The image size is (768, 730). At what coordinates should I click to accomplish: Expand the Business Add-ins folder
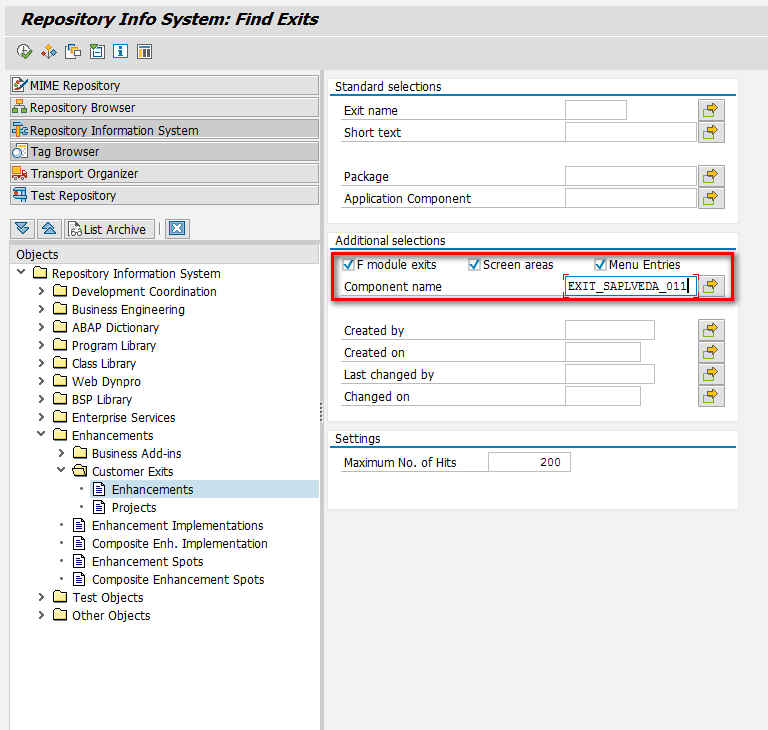[x=61, y=453]
